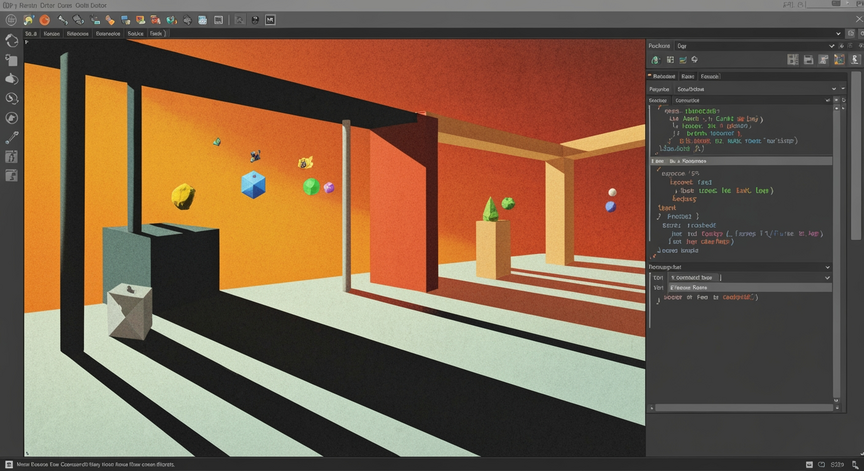Image resolution: width=864 pixels, height=471 pixels.
Task: Click the horizontal scrollbar below console
Action: point(743,408)
